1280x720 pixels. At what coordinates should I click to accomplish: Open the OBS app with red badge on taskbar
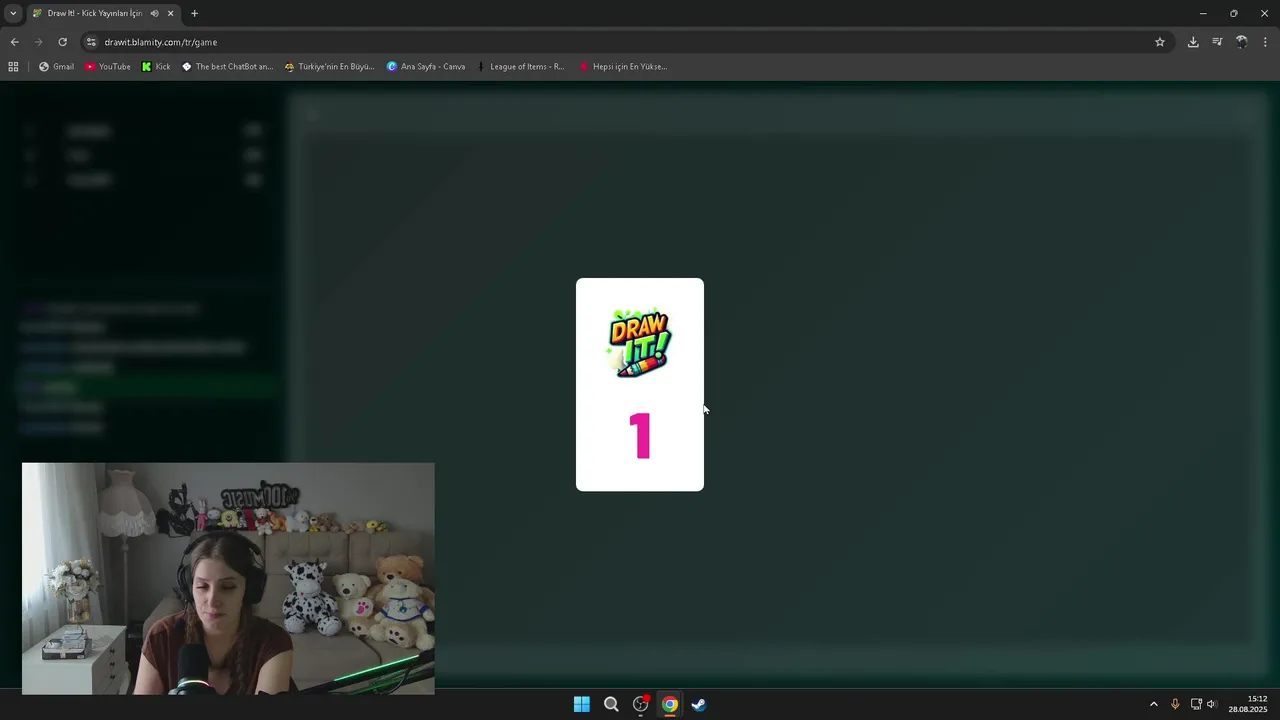click(641, 704)
